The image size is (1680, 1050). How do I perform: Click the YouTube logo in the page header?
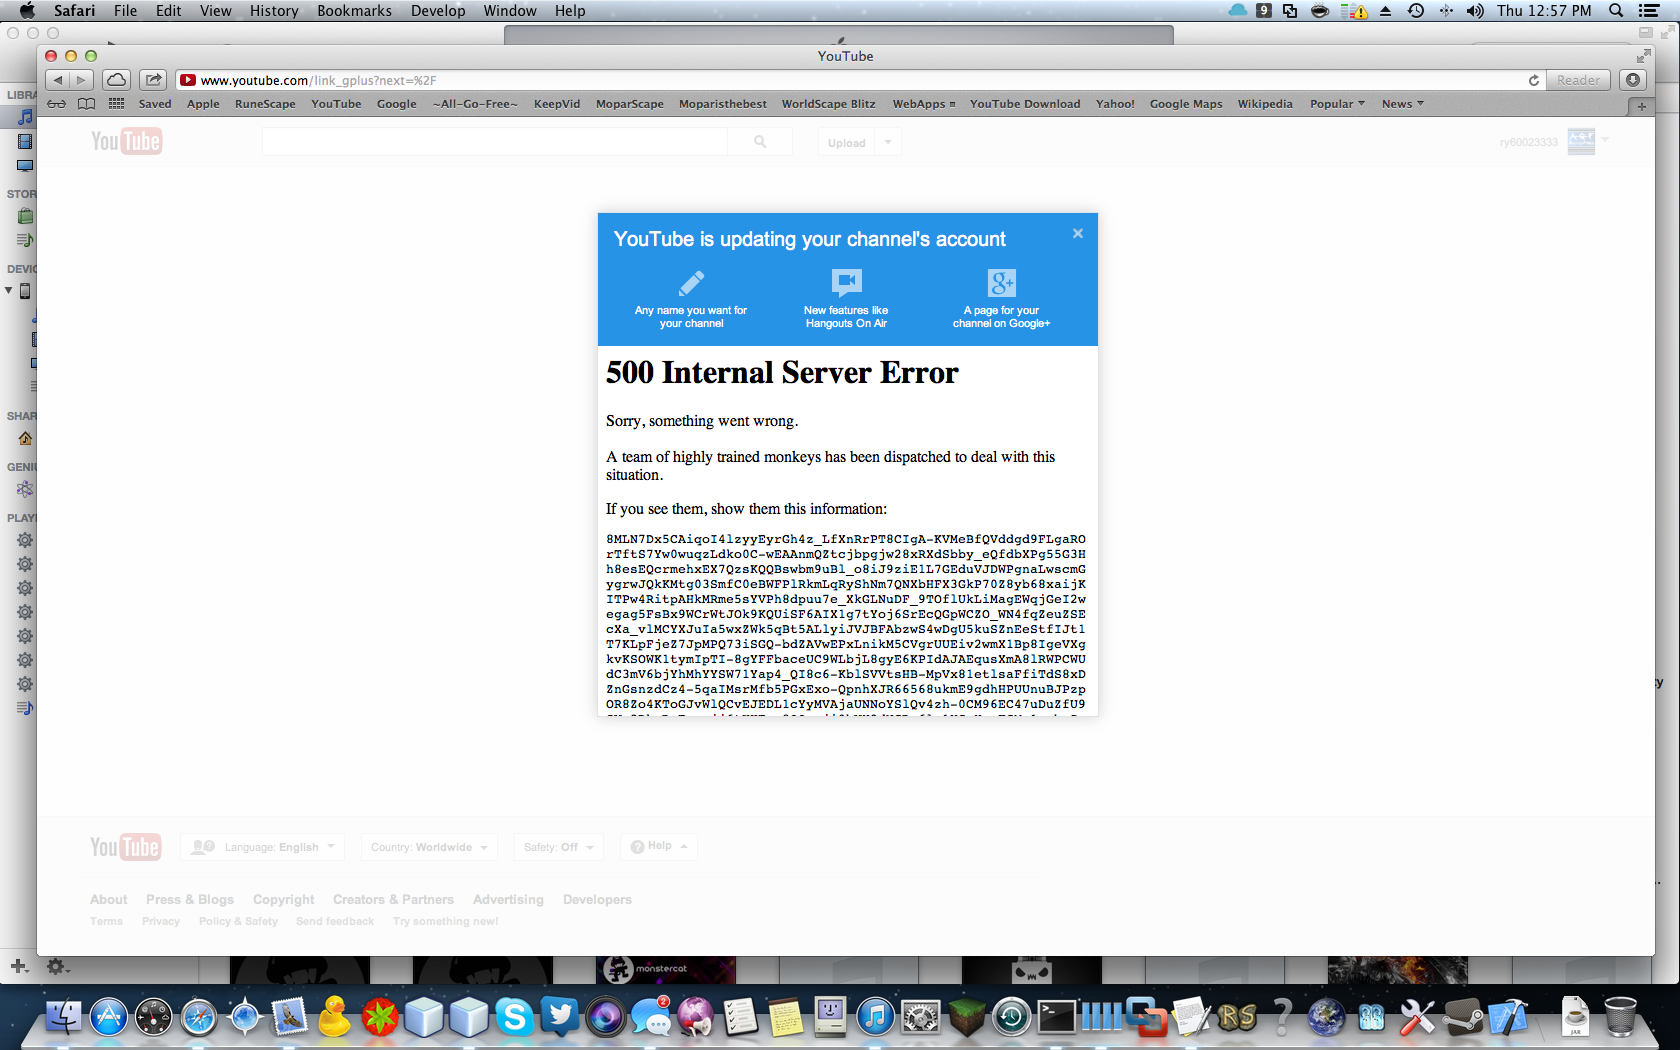point(126,141)
